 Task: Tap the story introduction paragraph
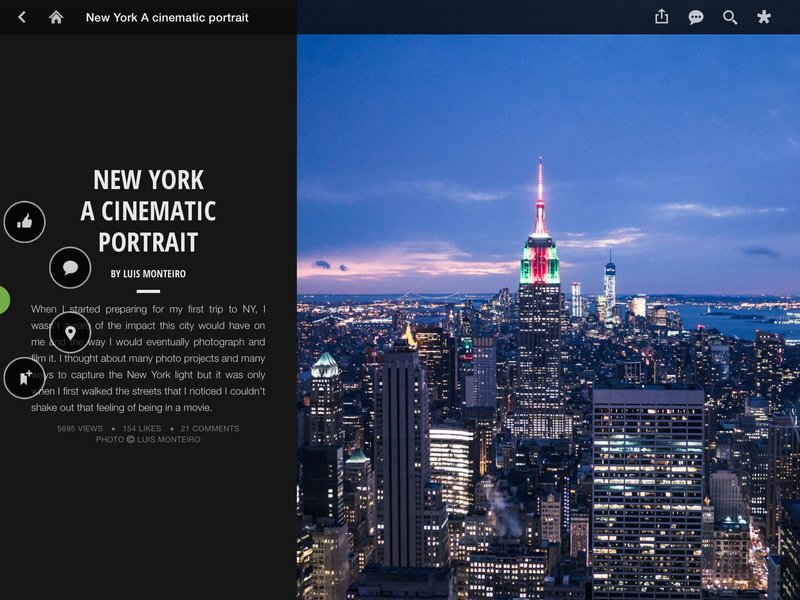tap(148, 358)
